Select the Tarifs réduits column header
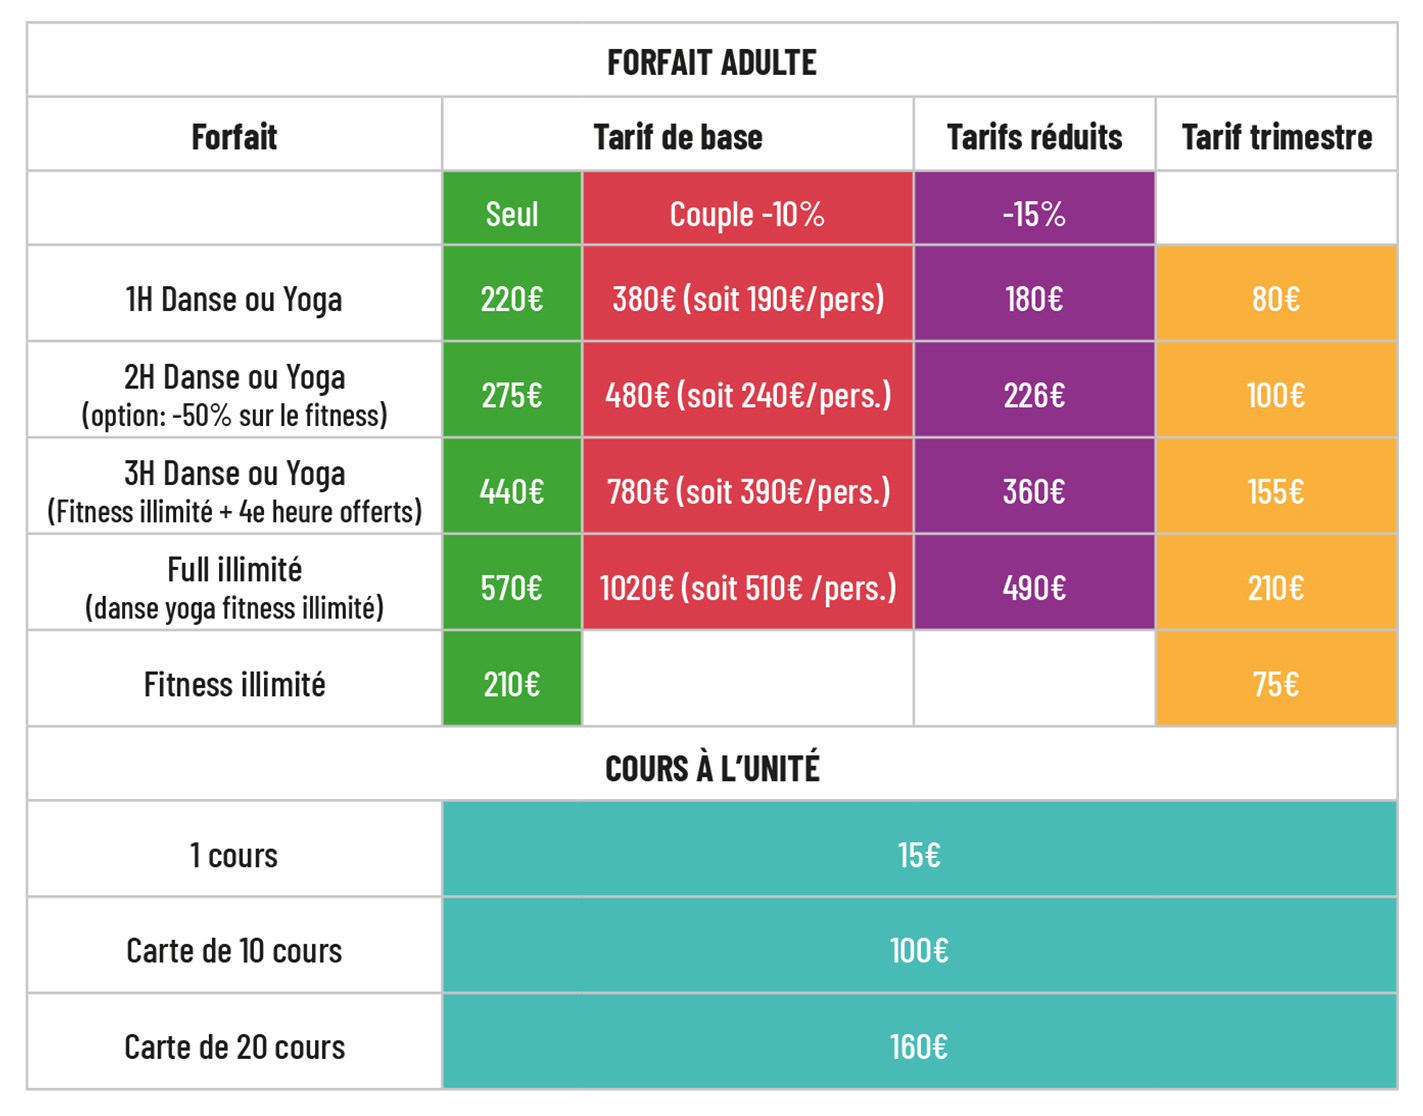Image resolution: width=1423 pixels, height=1116 pixels. [x=1034, y=137]
